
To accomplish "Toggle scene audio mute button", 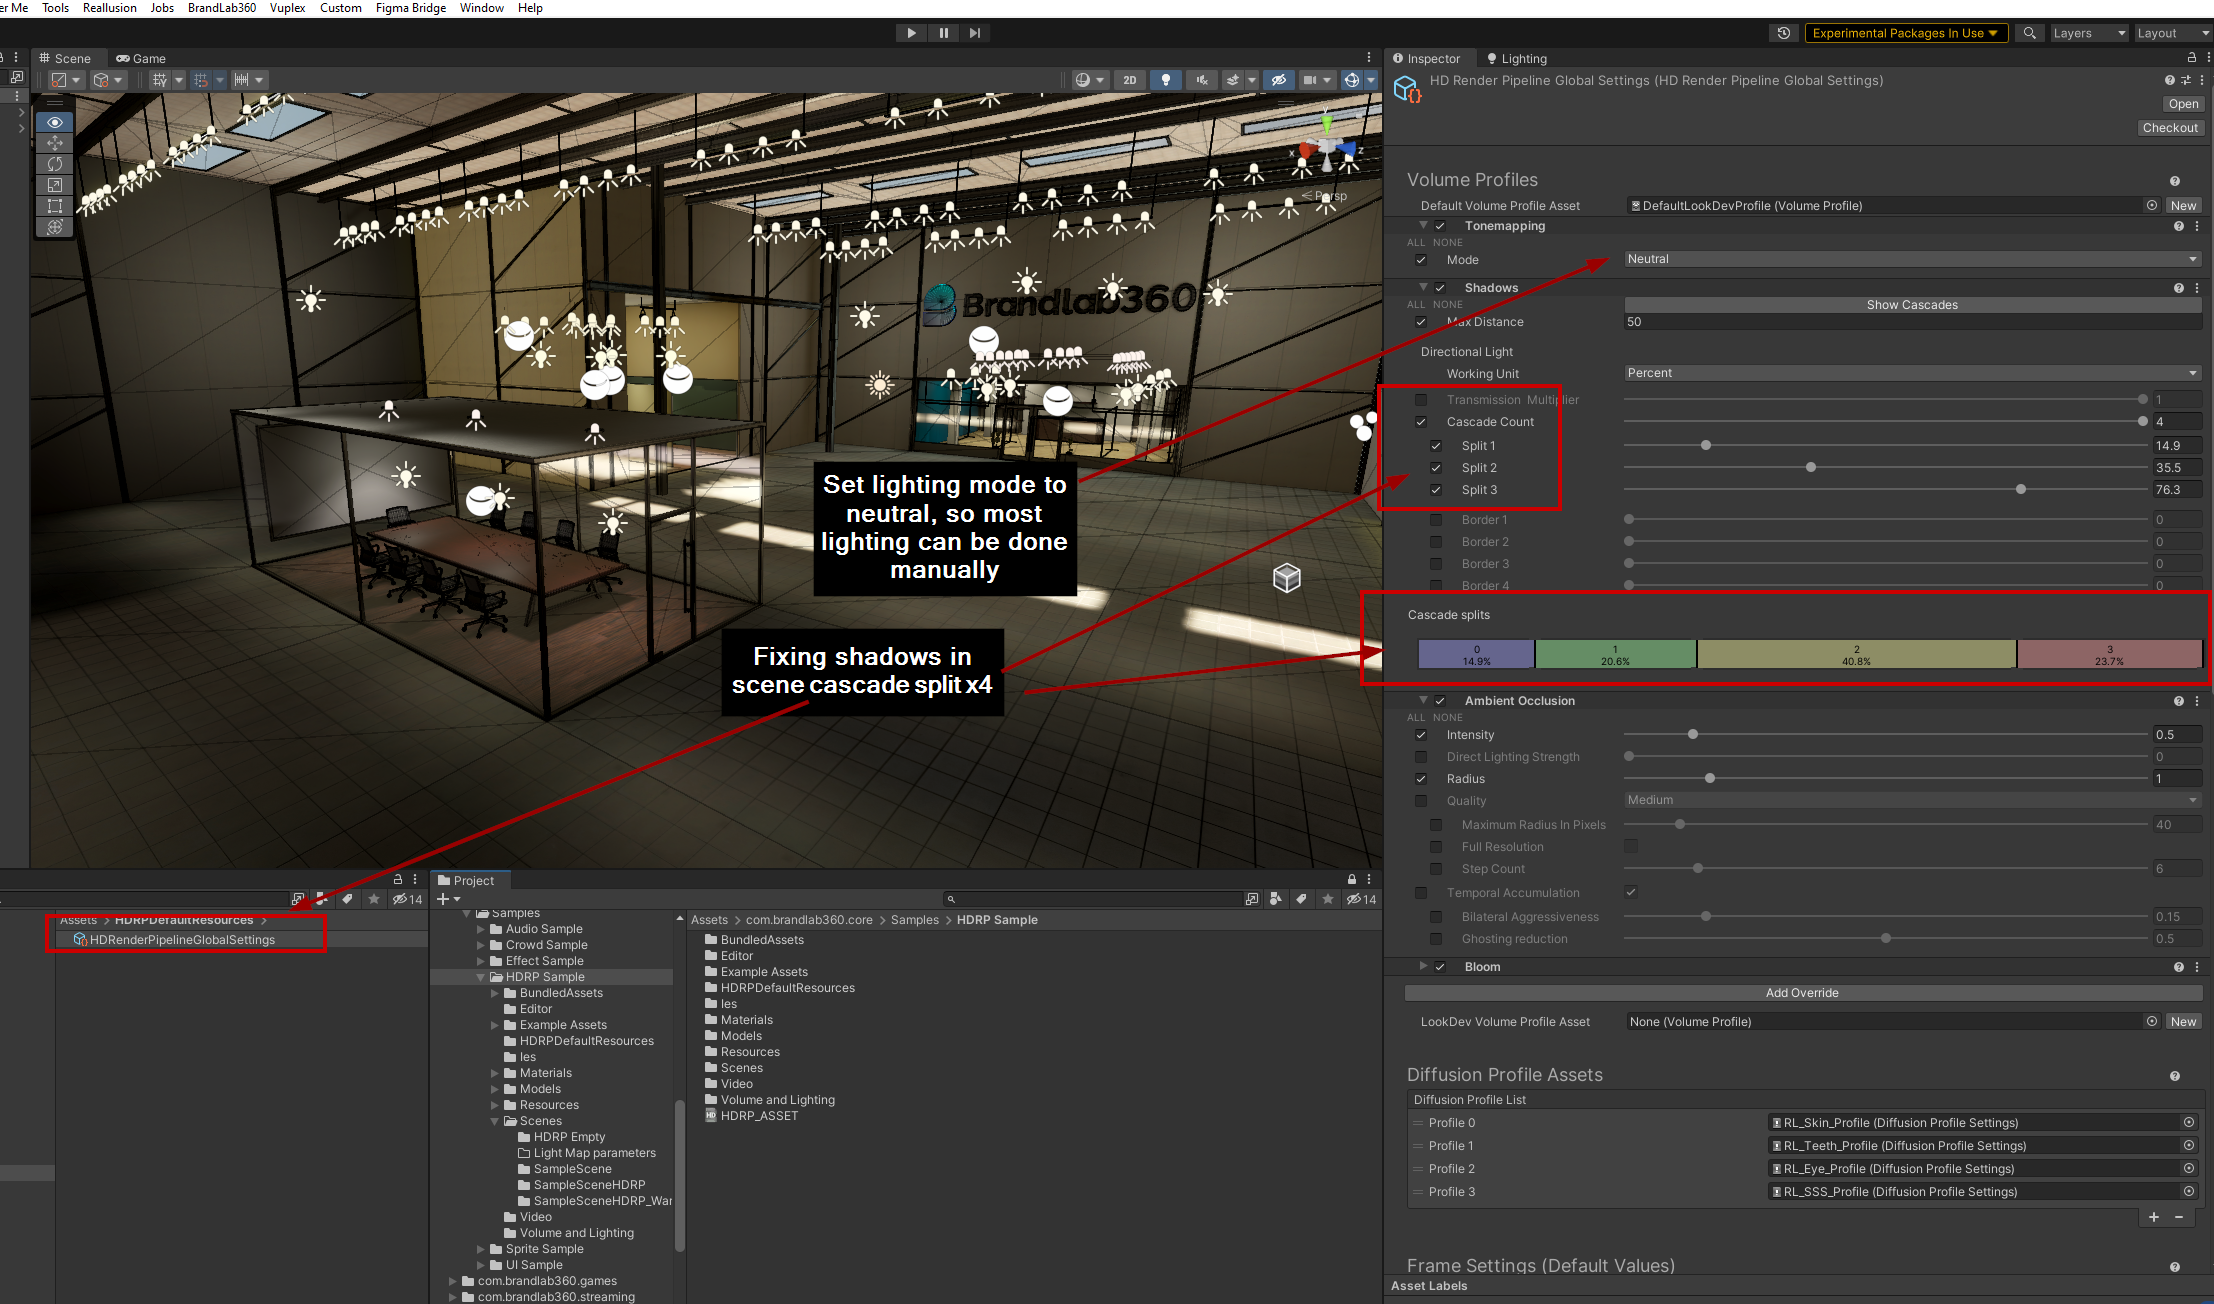I will [x=1202, y=80].
